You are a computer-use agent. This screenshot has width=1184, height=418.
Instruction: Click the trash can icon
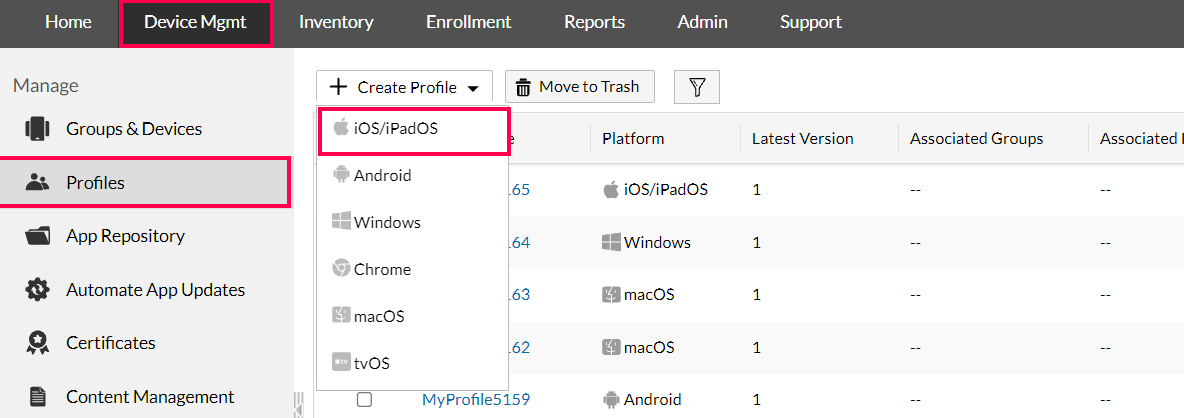[x=523, y=87]
